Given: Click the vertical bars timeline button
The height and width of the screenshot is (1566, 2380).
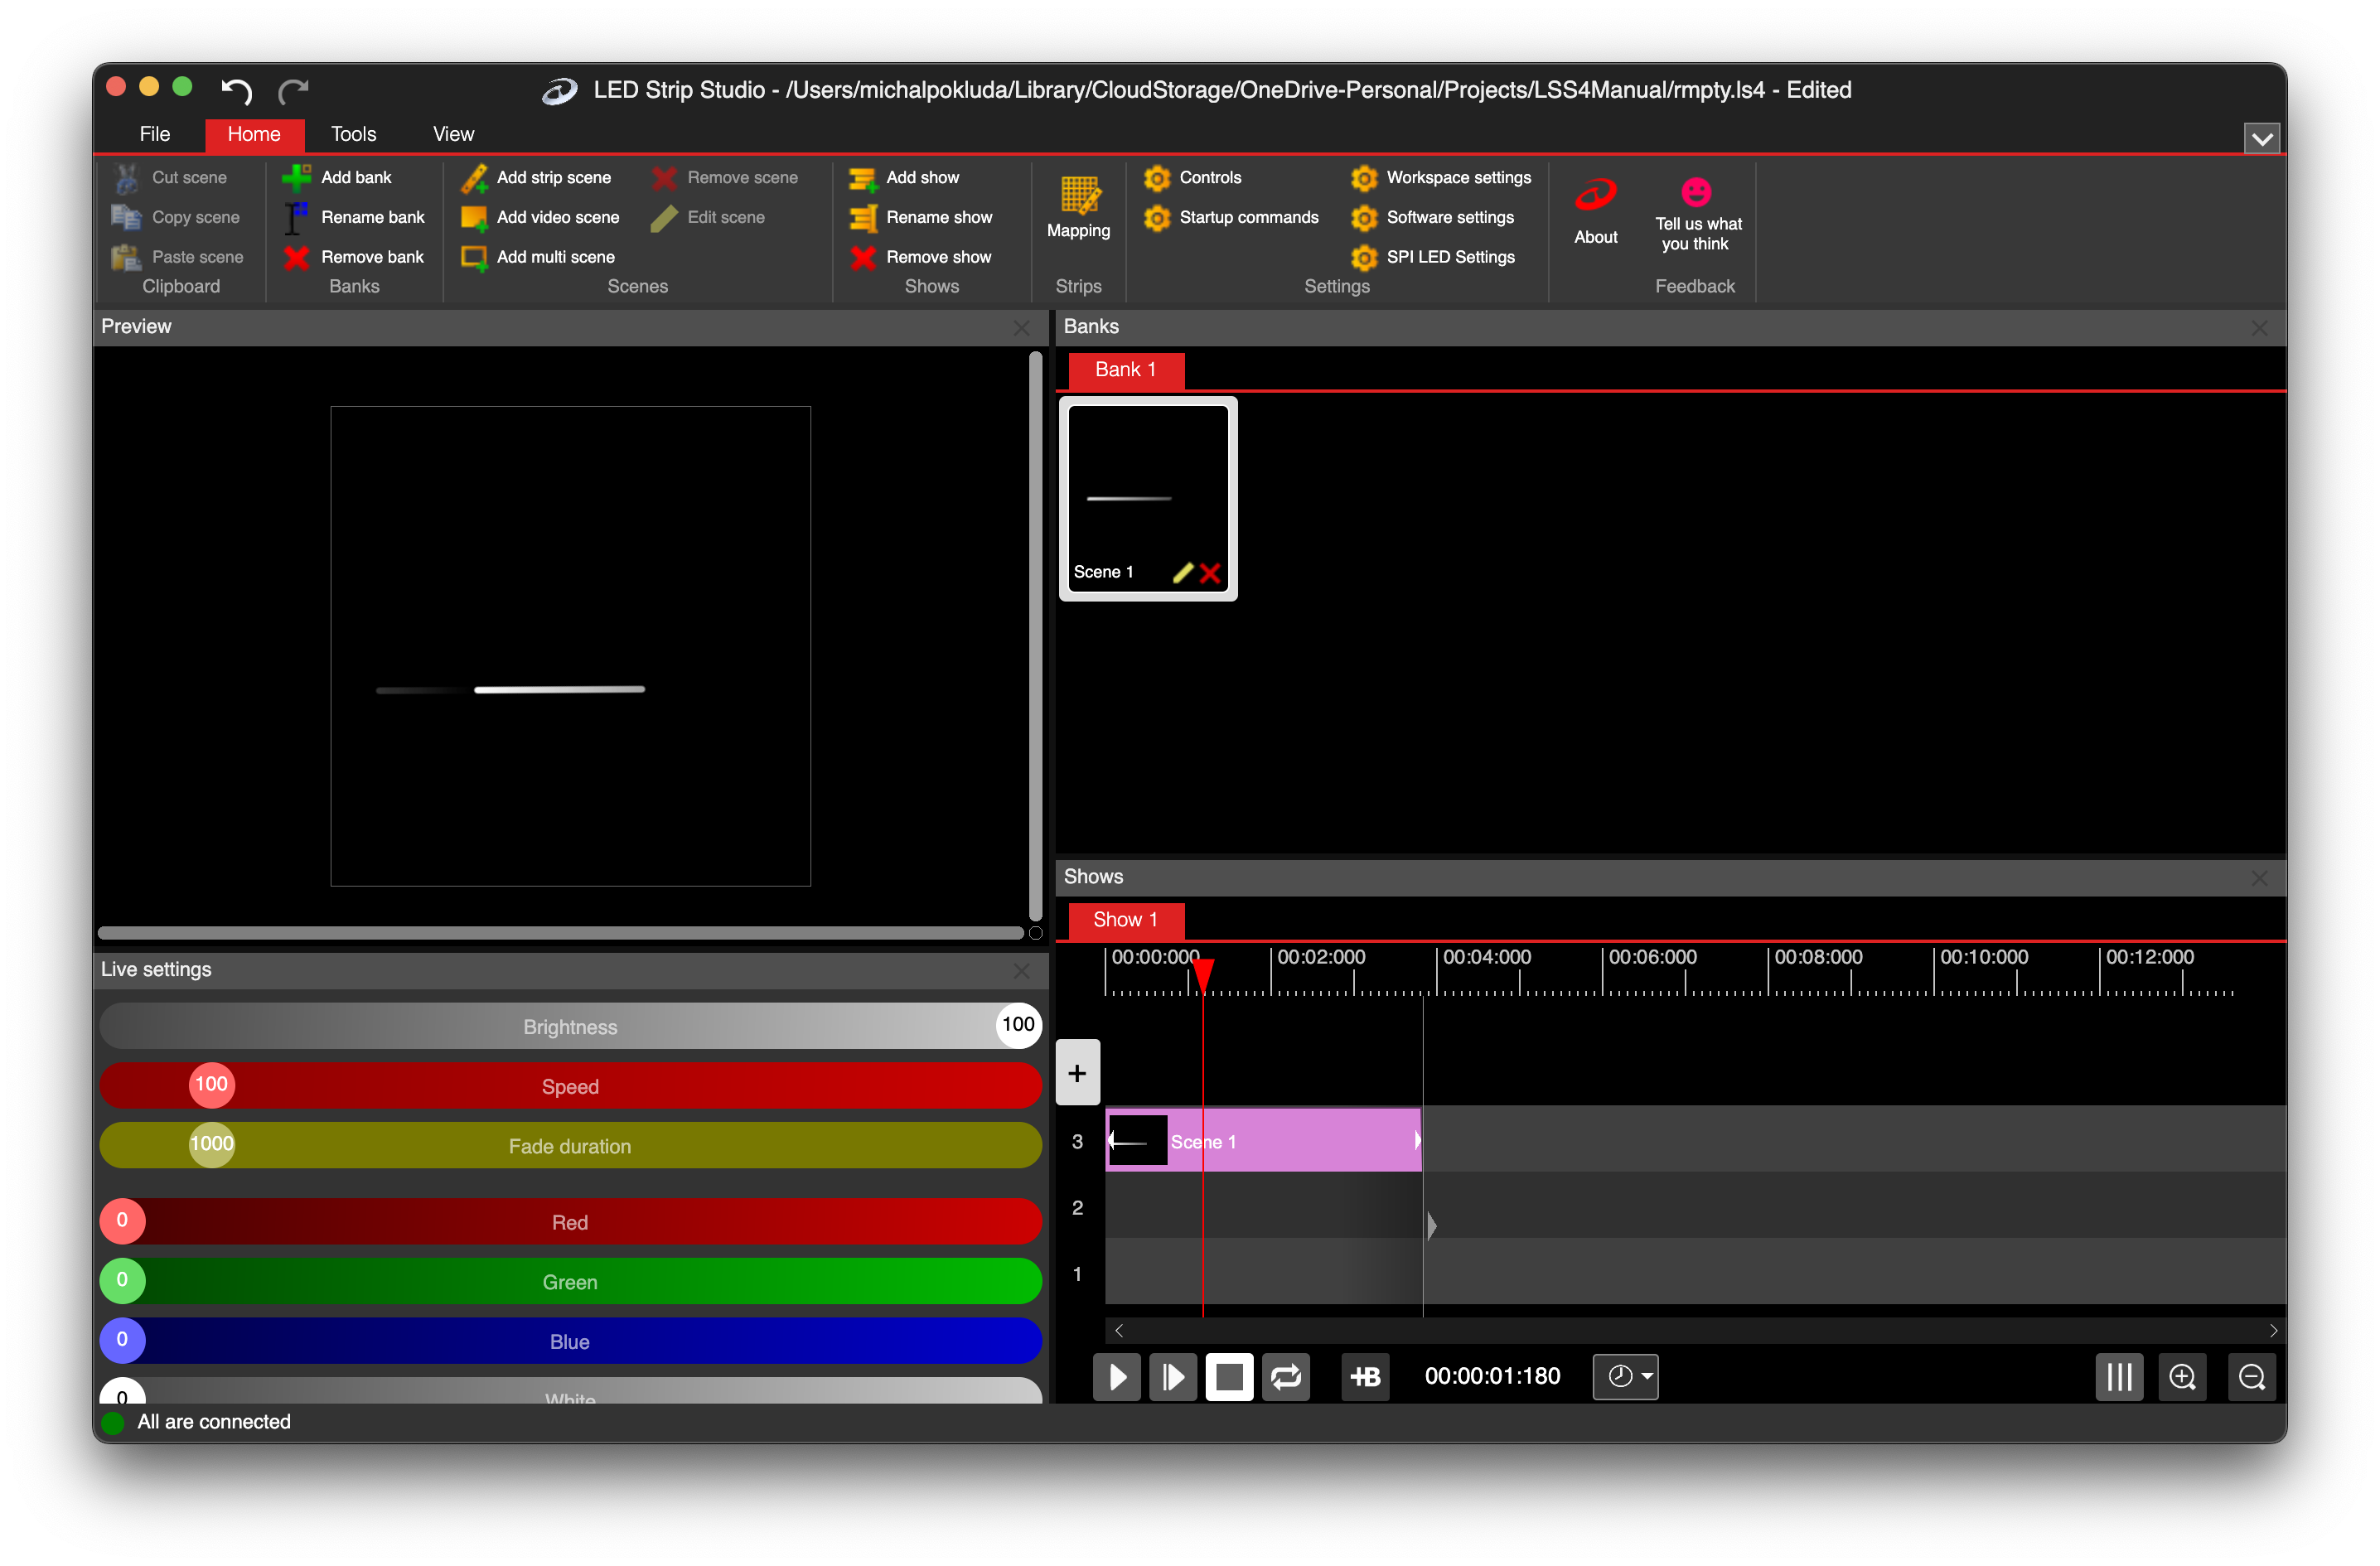Looking at the screenshot, I should coord(2119,1376).
